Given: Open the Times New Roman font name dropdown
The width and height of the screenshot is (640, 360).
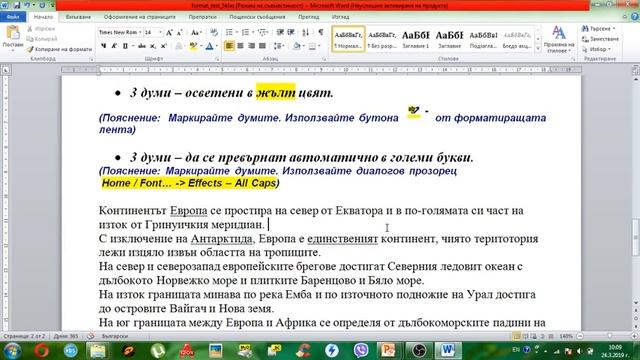Looking at the screenshot, I should tap(140, 32).
